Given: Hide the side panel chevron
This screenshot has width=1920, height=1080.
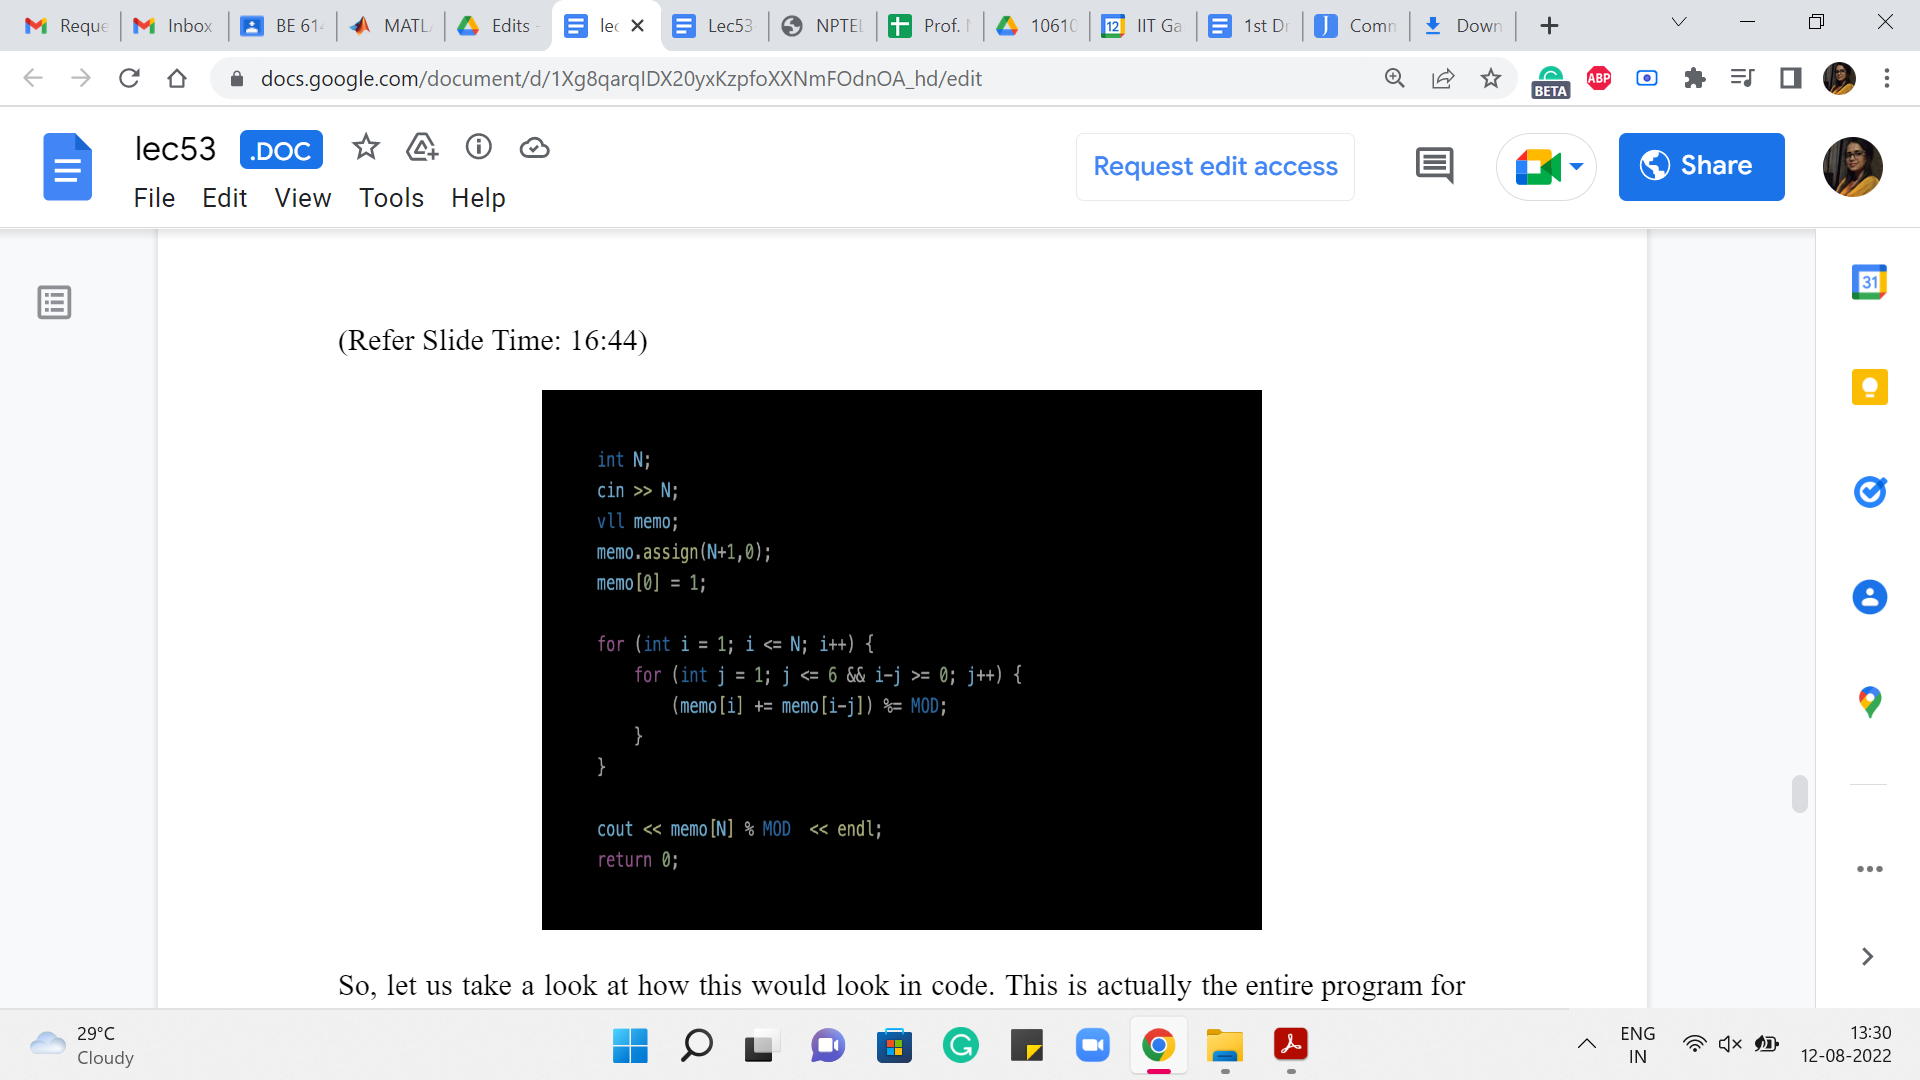Looking at the screenshot, I should click(1867, 956).
